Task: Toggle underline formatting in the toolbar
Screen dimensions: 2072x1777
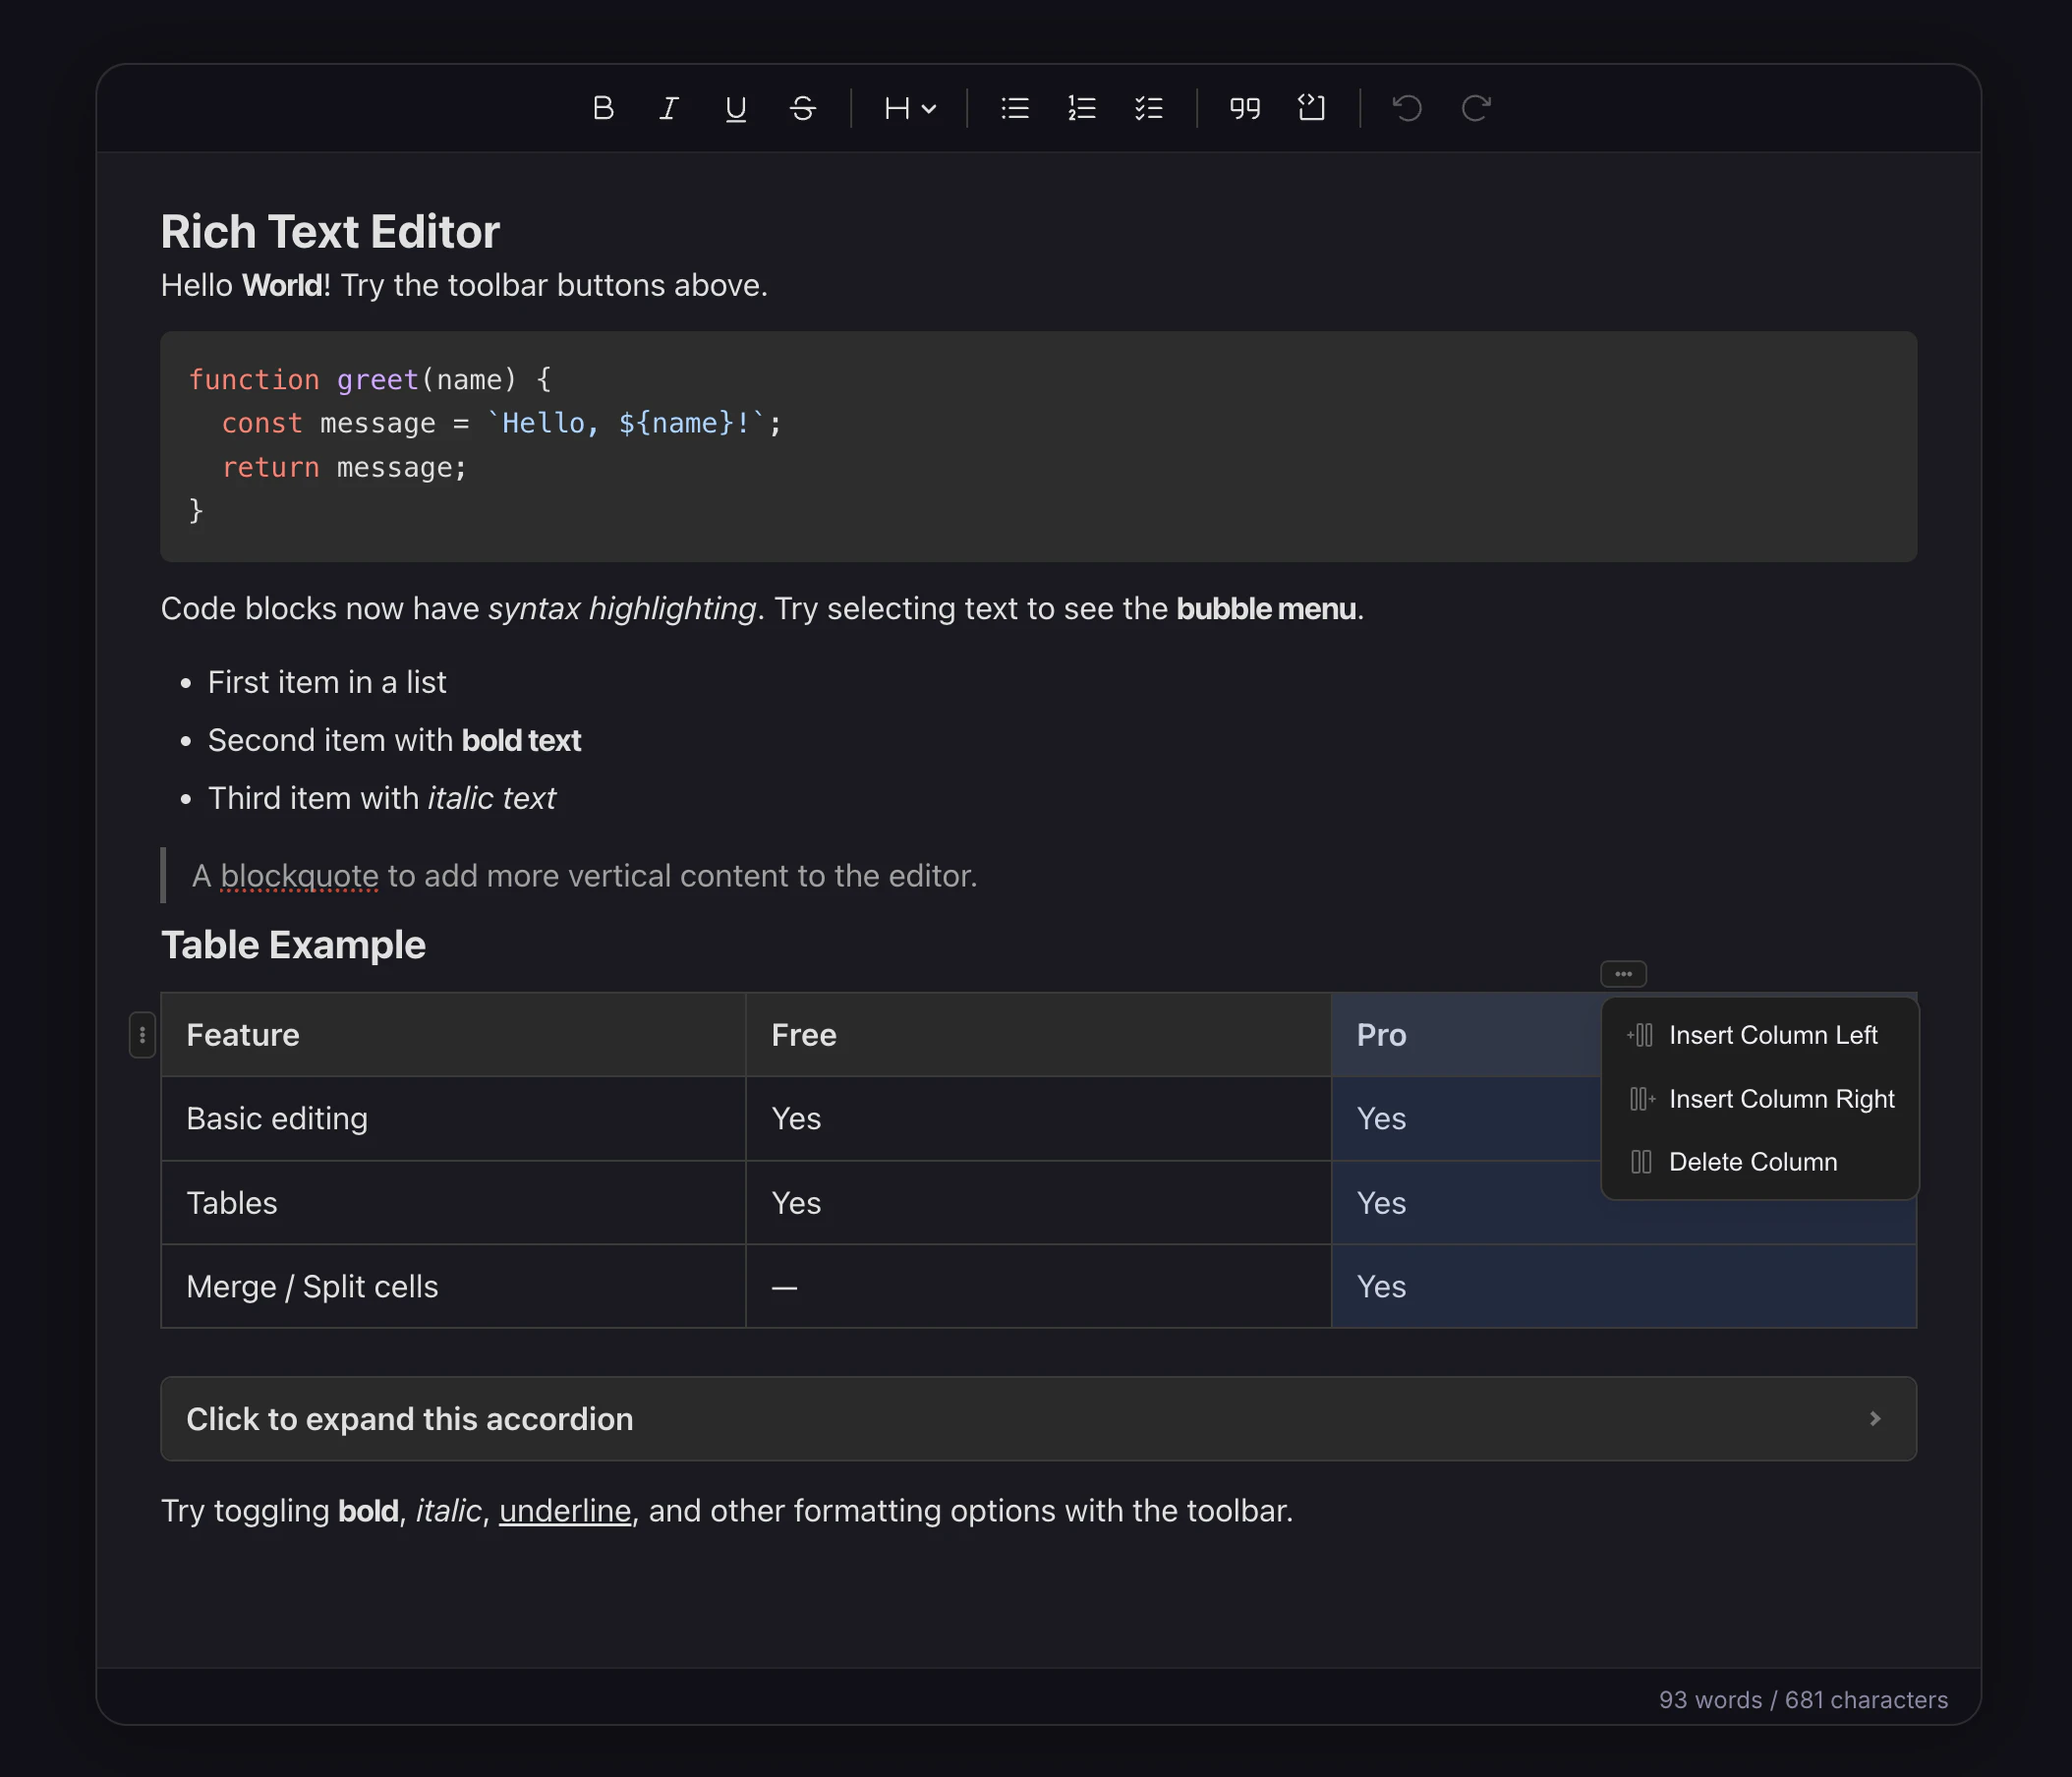Action: click(x=735, y=108)
